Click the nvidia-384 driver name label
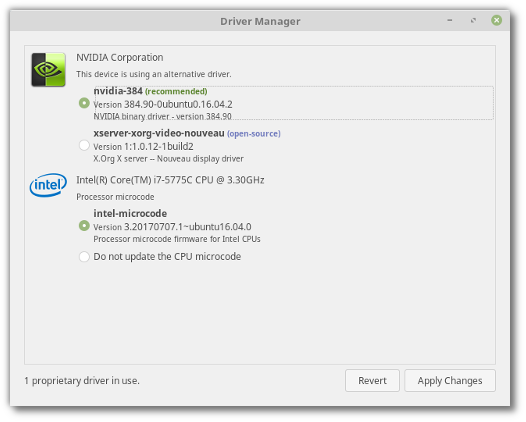 [x=118, y=91]
